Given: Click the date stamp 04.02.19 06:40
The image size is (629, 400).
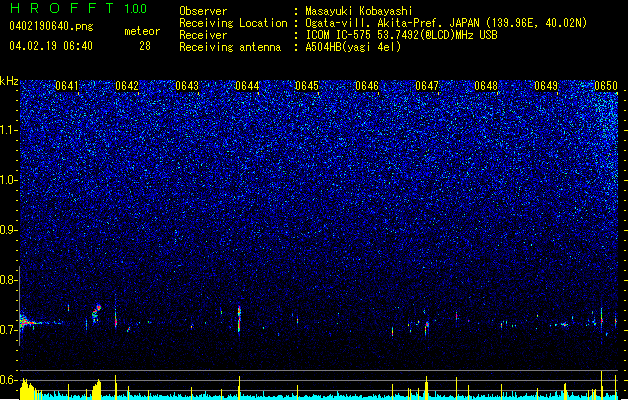Looking at the screenshot, I should click(51, 46).
